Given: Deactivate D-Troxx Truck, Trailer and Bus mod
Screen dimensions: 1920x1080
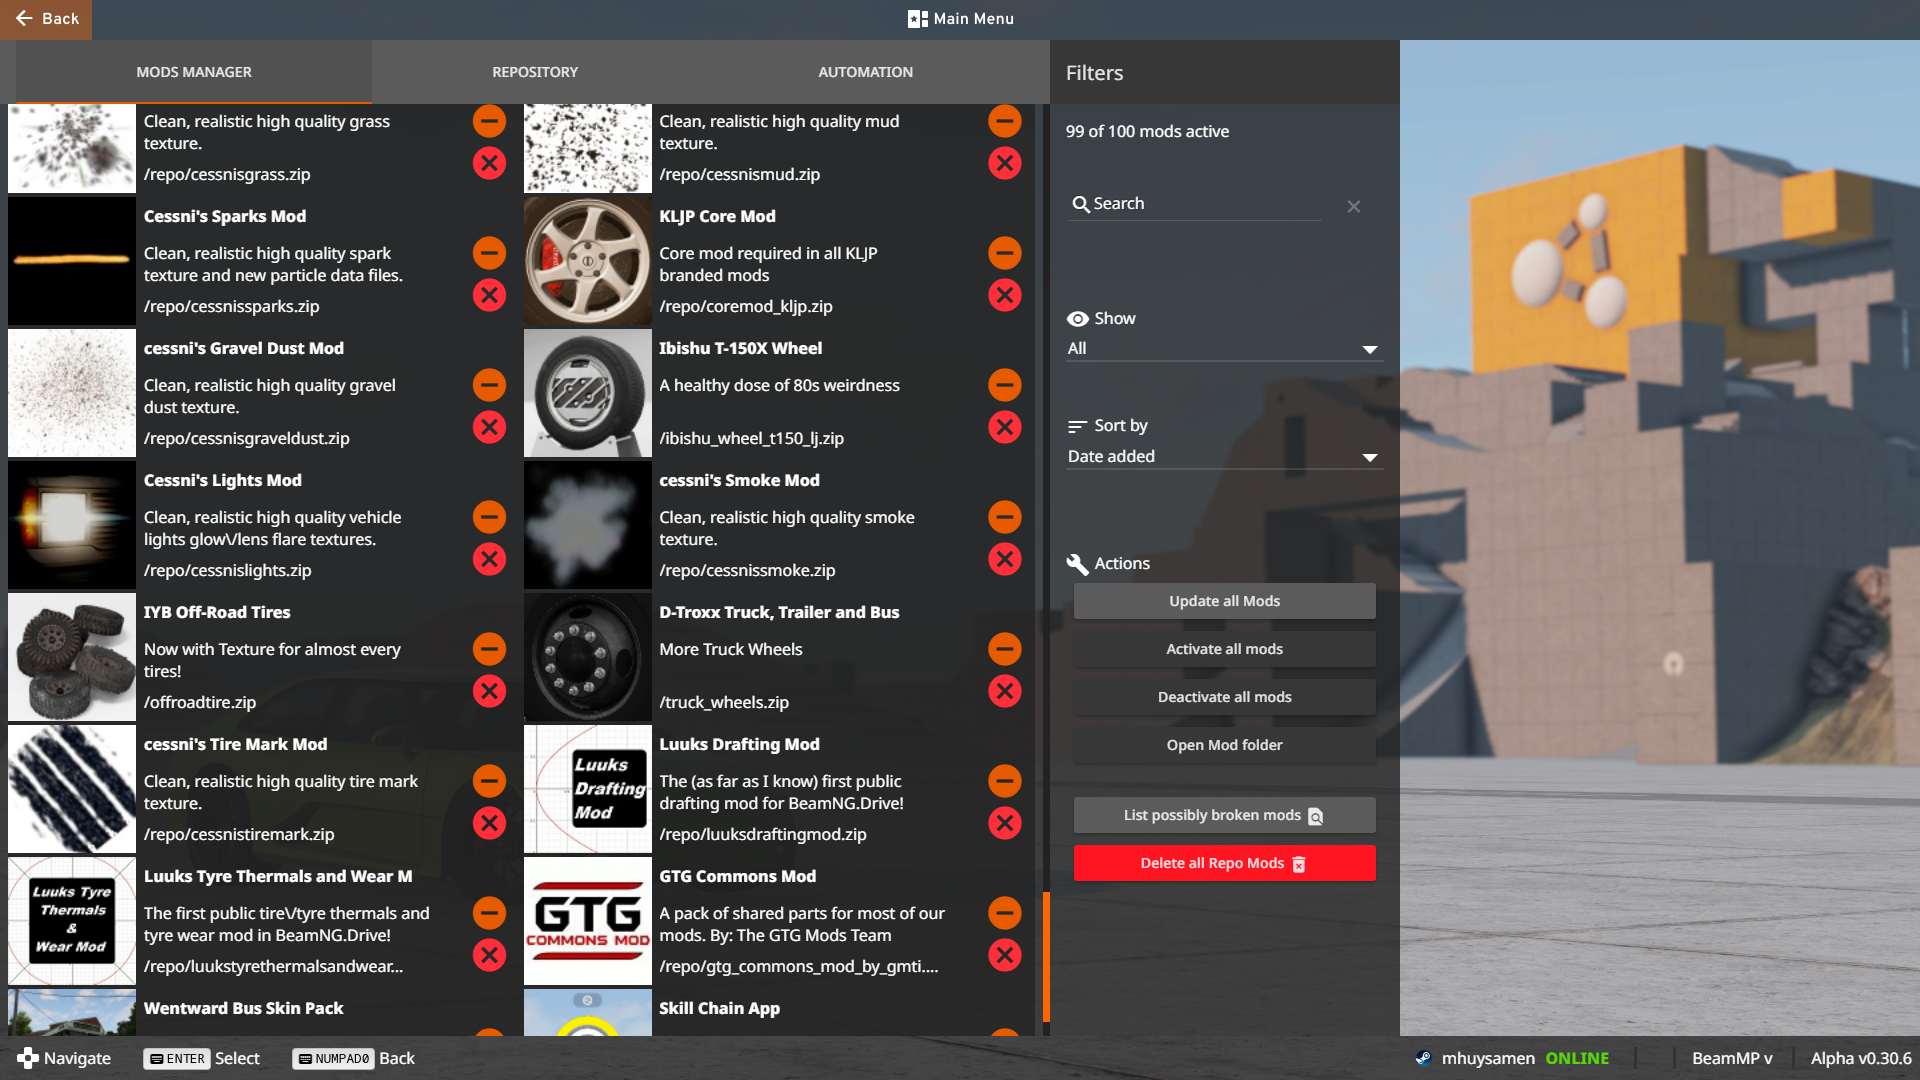Looking at the screenshot, I should pyautogui.click(x=1005, y=649).
